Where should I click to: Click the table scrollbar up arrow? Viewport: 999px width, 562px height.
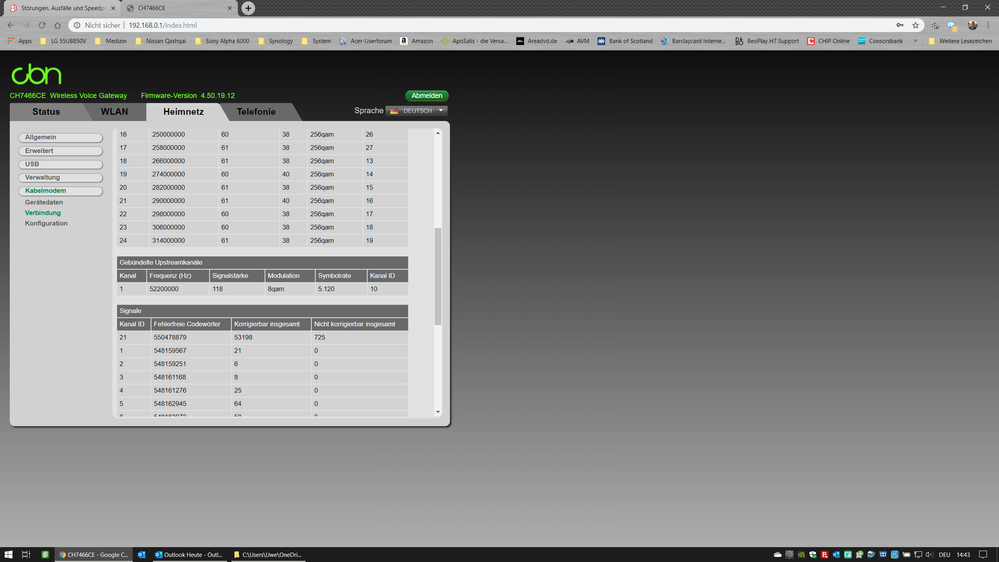[438, 133]
